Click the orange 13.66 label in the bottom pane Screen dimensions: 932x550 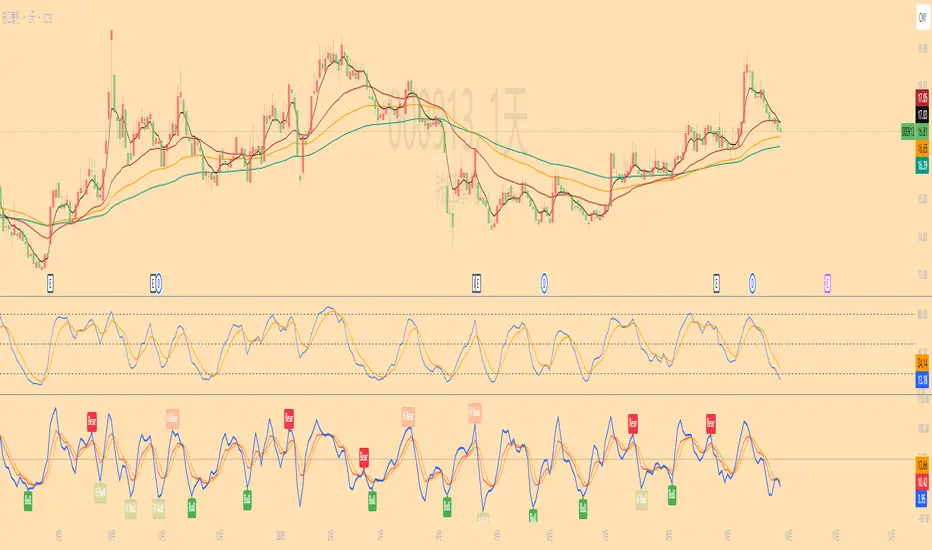(x=922, y=465)
